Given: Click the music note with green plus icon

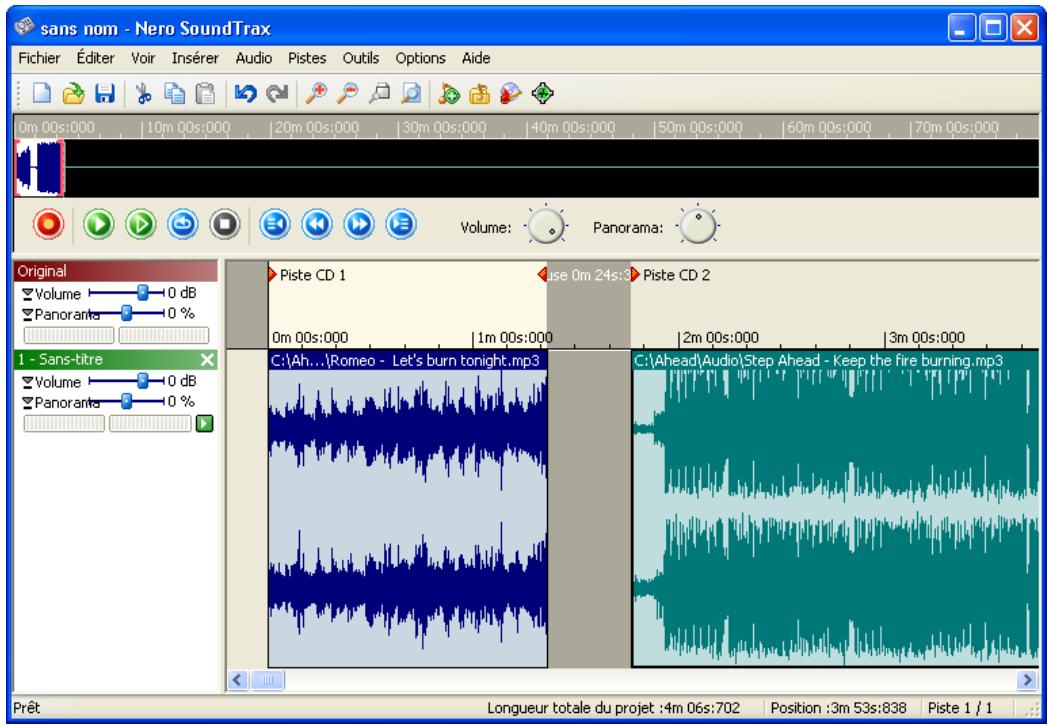Looking at the screenshot, I should coord(449,94).
